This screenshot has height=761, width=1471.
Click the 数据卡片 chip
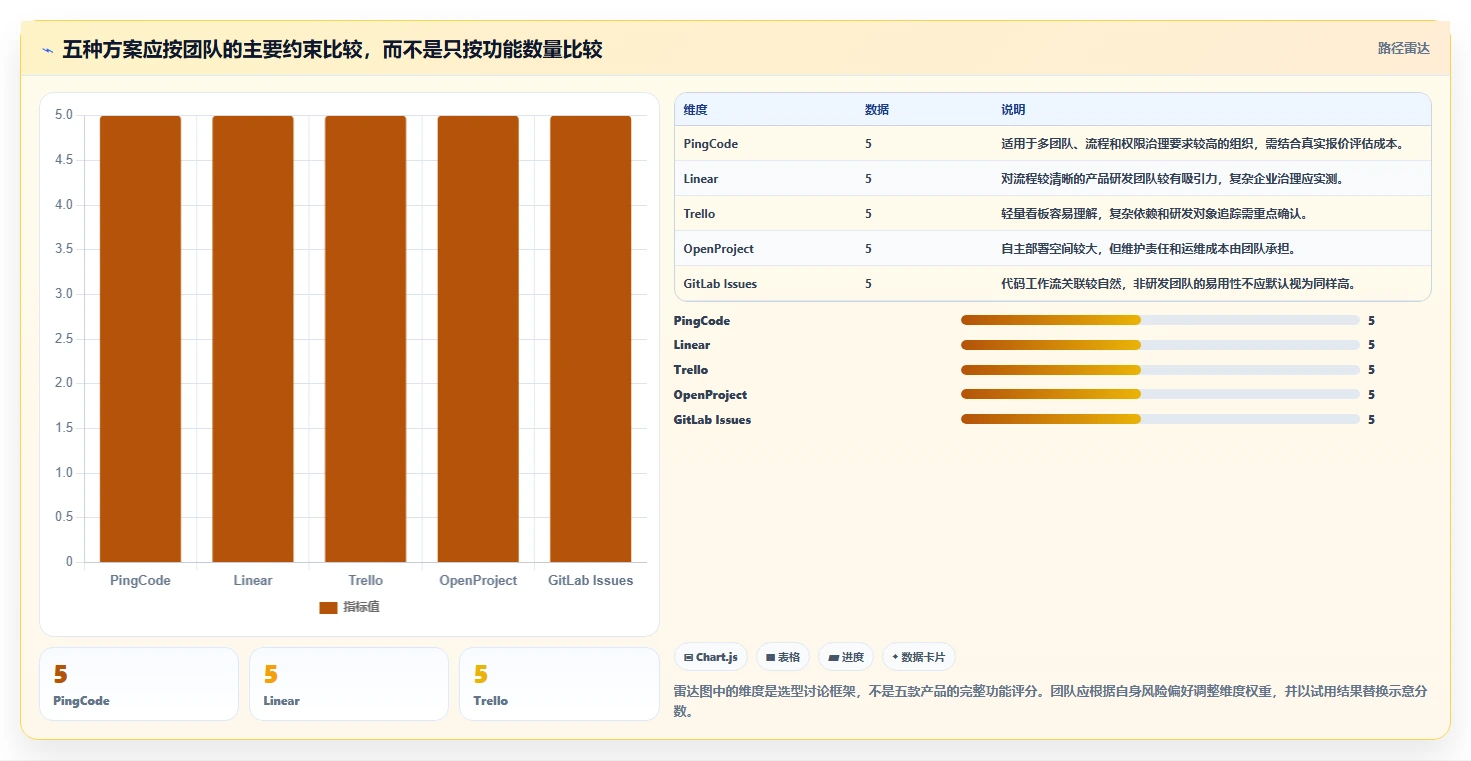(919, 657)
